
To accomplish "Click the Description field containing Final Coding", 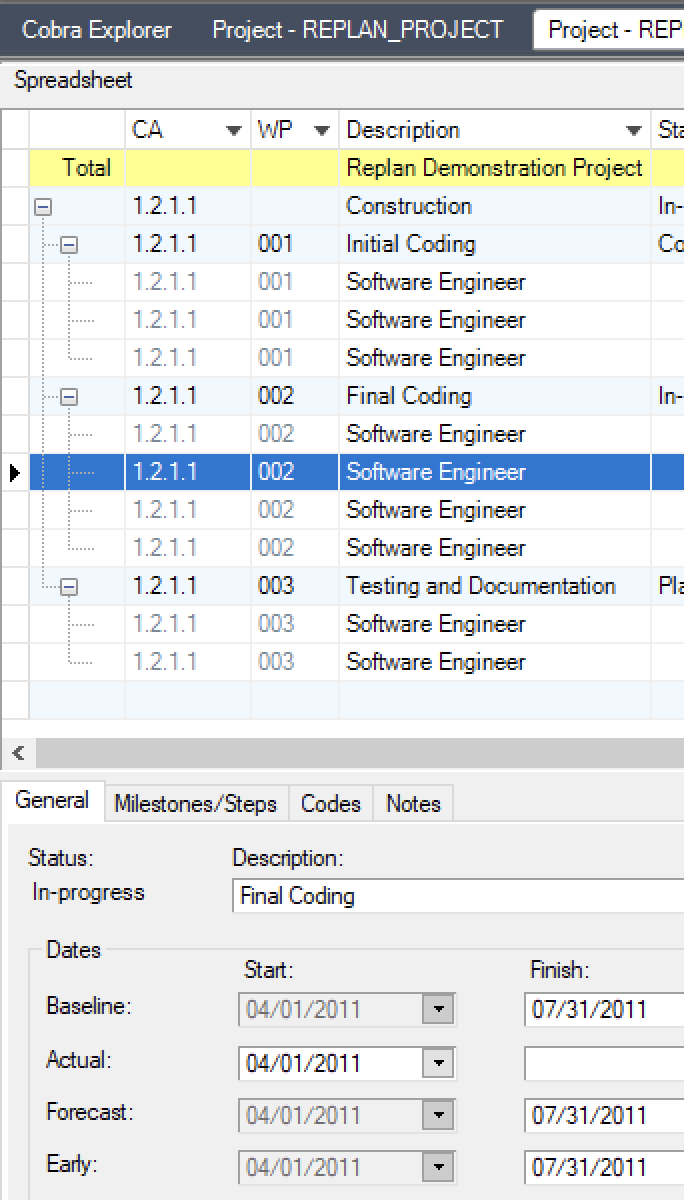I will point(455,896).
